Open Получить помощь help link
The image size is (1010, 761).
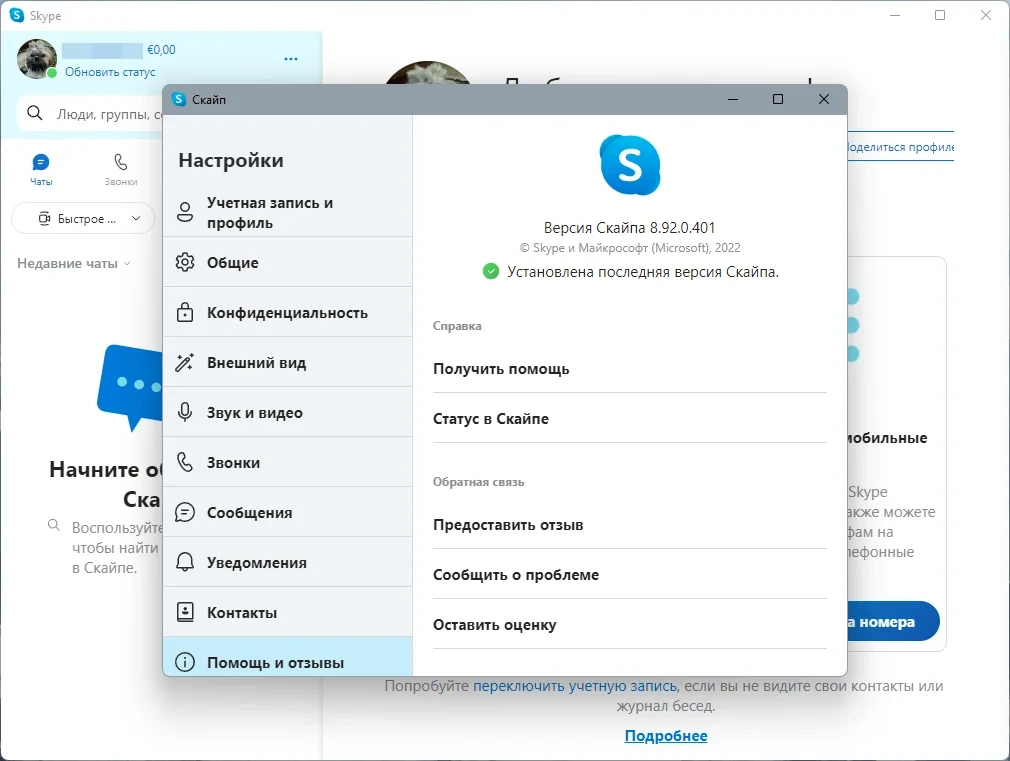(629, 369)
